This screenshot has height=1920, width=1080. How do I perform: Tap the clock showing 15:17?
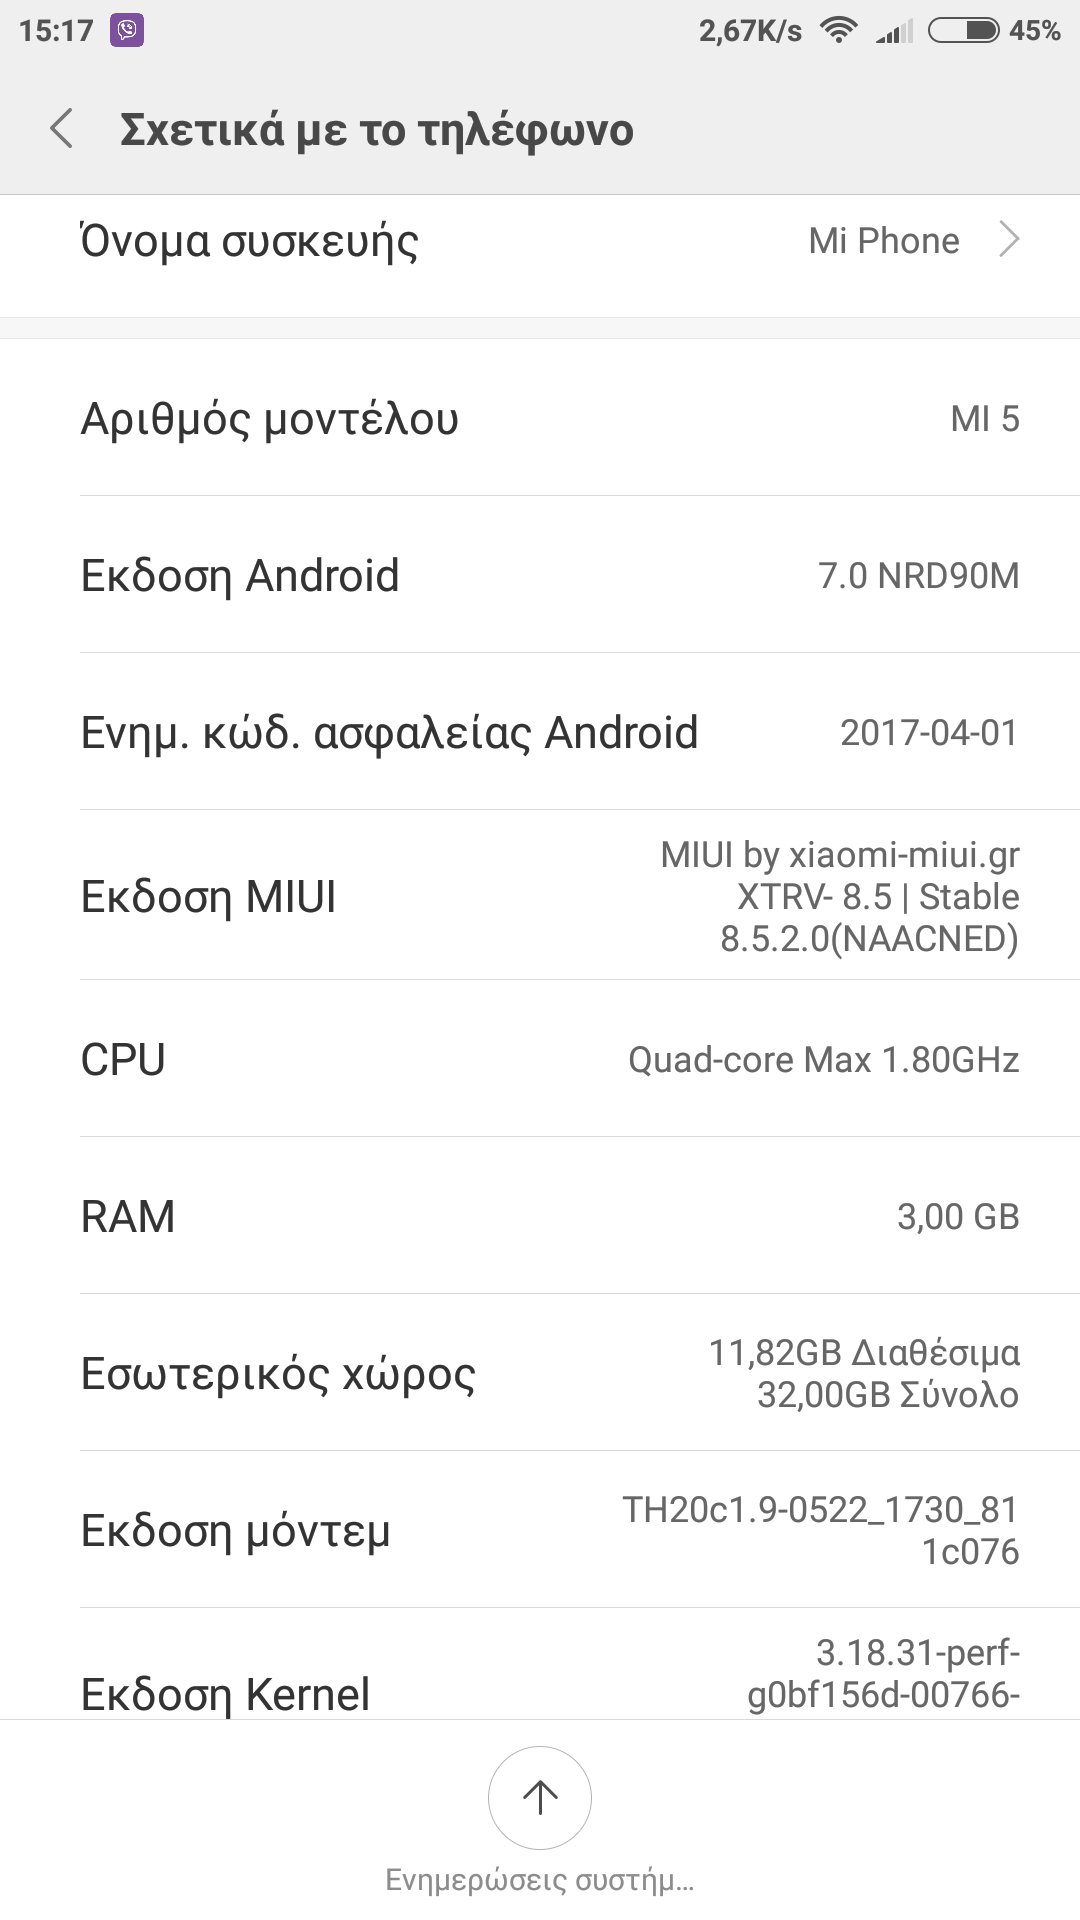click(56, 31)
